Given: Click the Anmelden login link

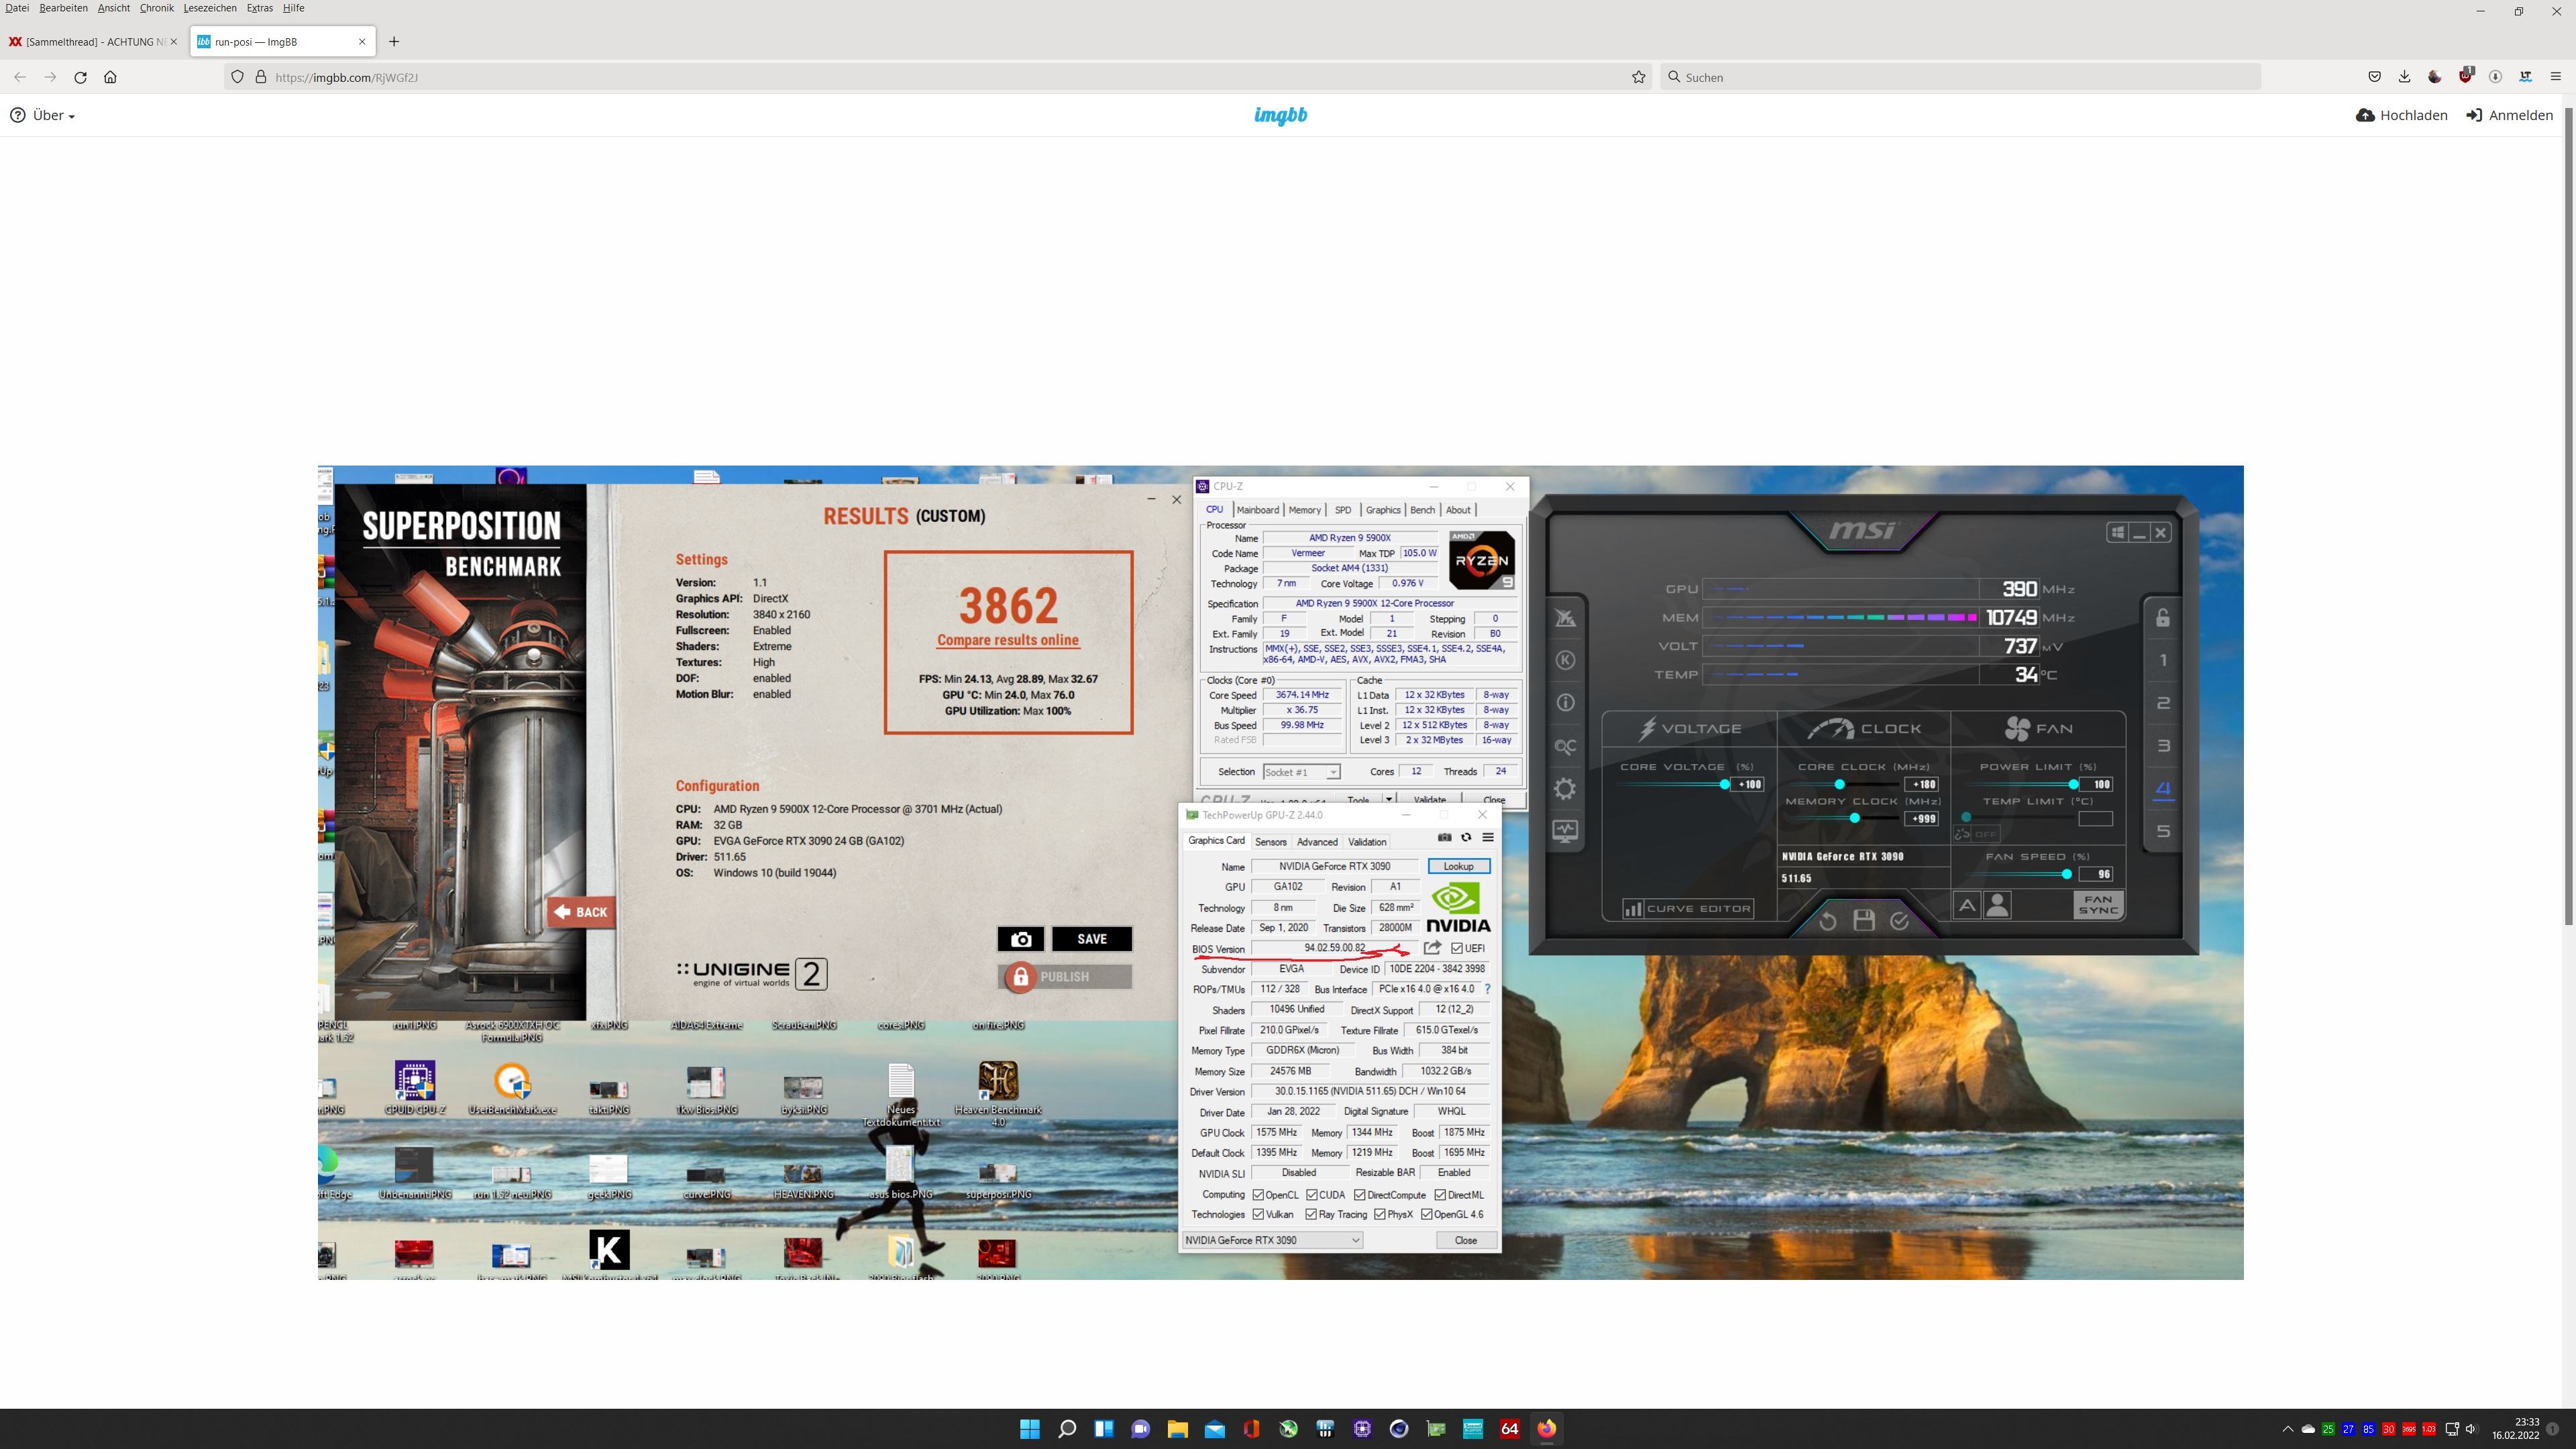Looking at the screenshot, I should pyautogui.click(x=2510, y=115).
